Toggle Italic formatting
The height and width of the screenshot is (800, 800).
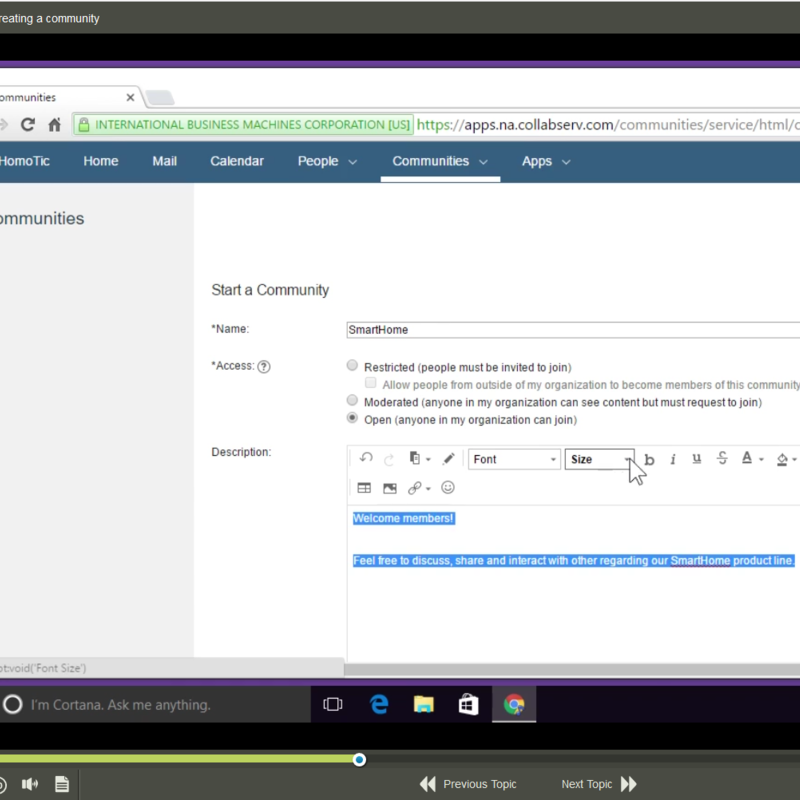(673, 459)
